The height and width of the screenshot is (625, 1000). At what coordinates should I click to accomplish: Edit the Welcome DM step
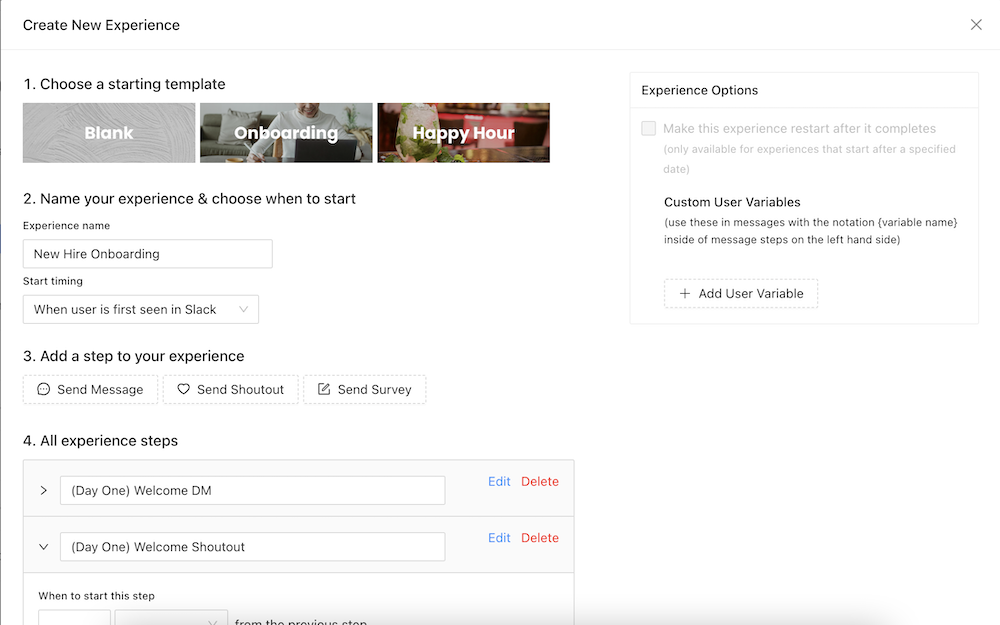tap(499, 482)
